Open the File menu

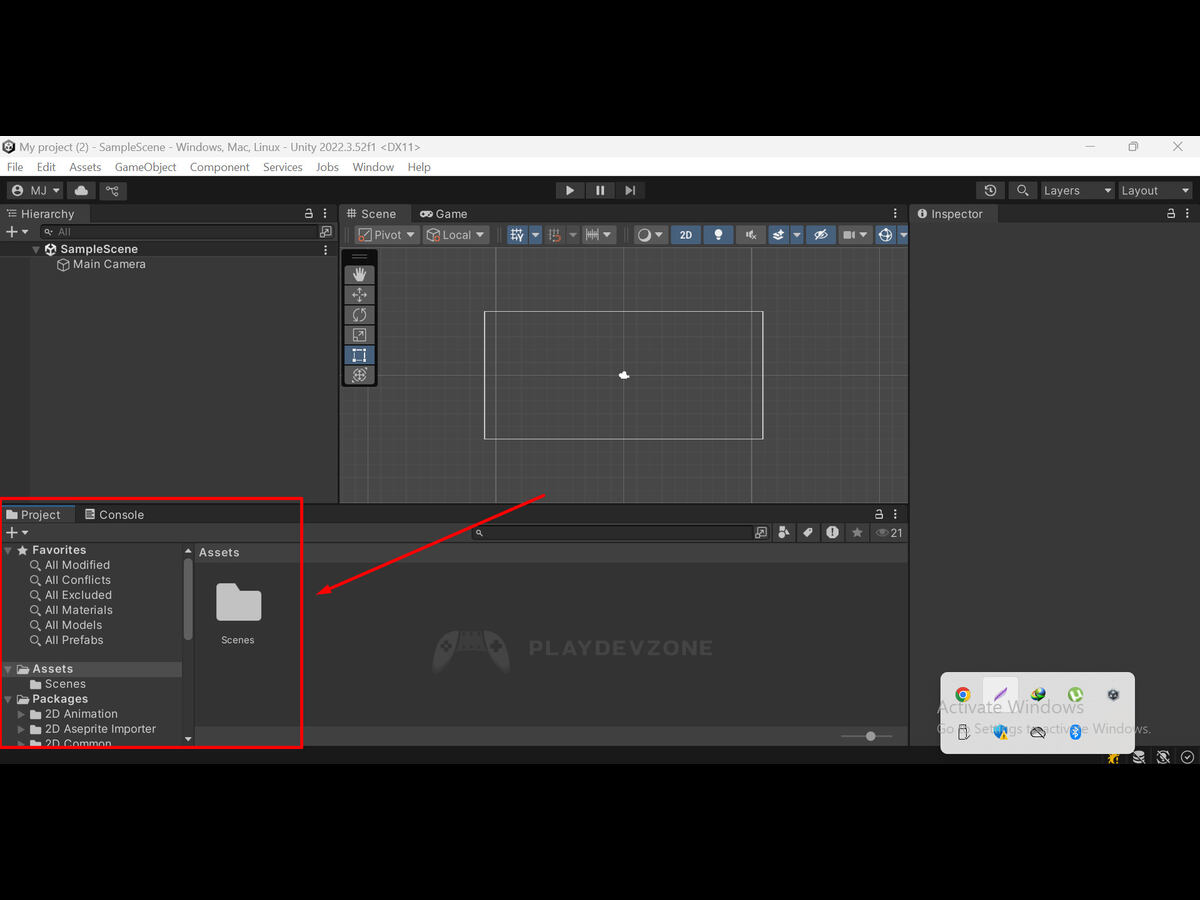click(x=15, y=167)
